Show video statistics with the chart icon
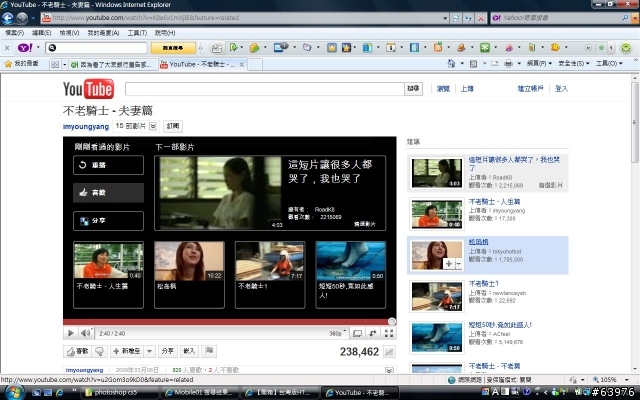The width and height of the screenshot is (640, 400). coord(389,351)
